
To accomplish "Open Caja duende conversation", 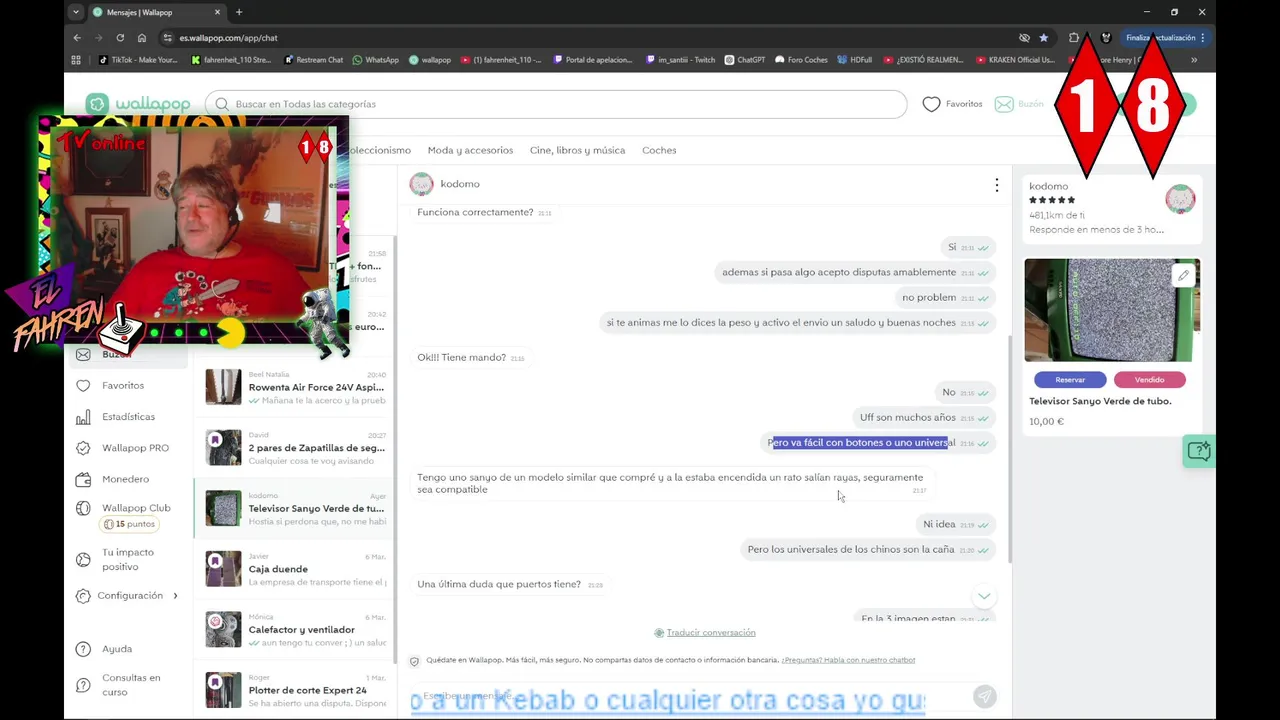I will (x=295, y=569).
